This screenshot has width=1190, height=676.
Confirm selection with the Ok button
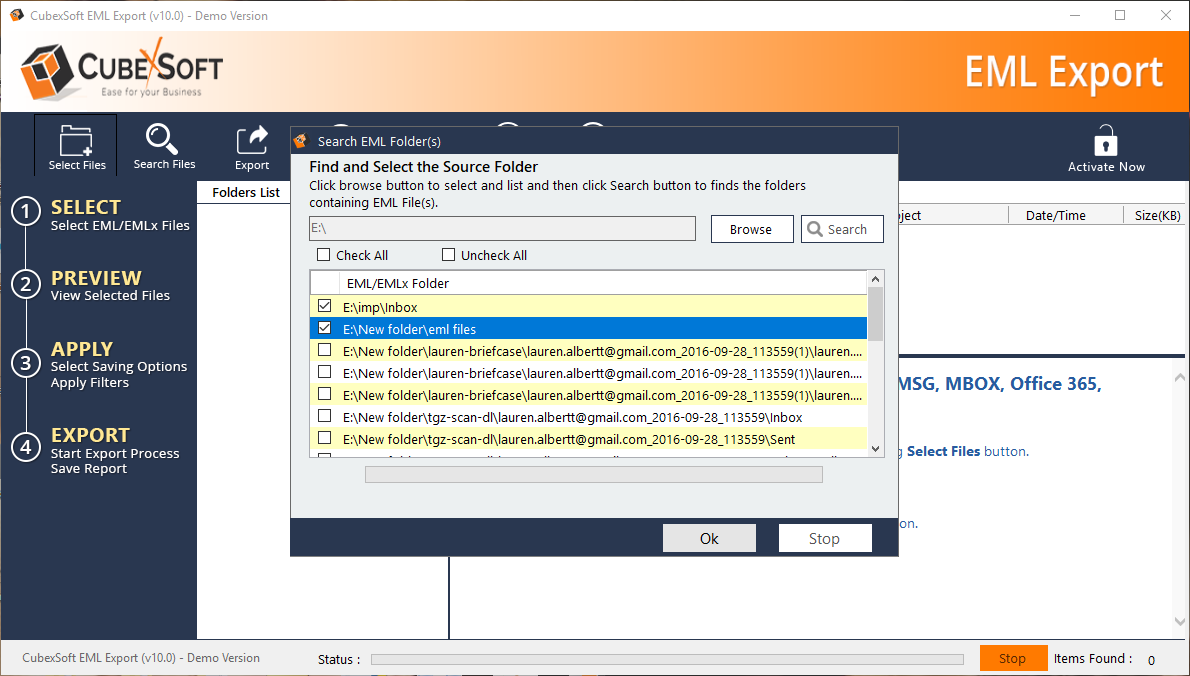[709, 538]
